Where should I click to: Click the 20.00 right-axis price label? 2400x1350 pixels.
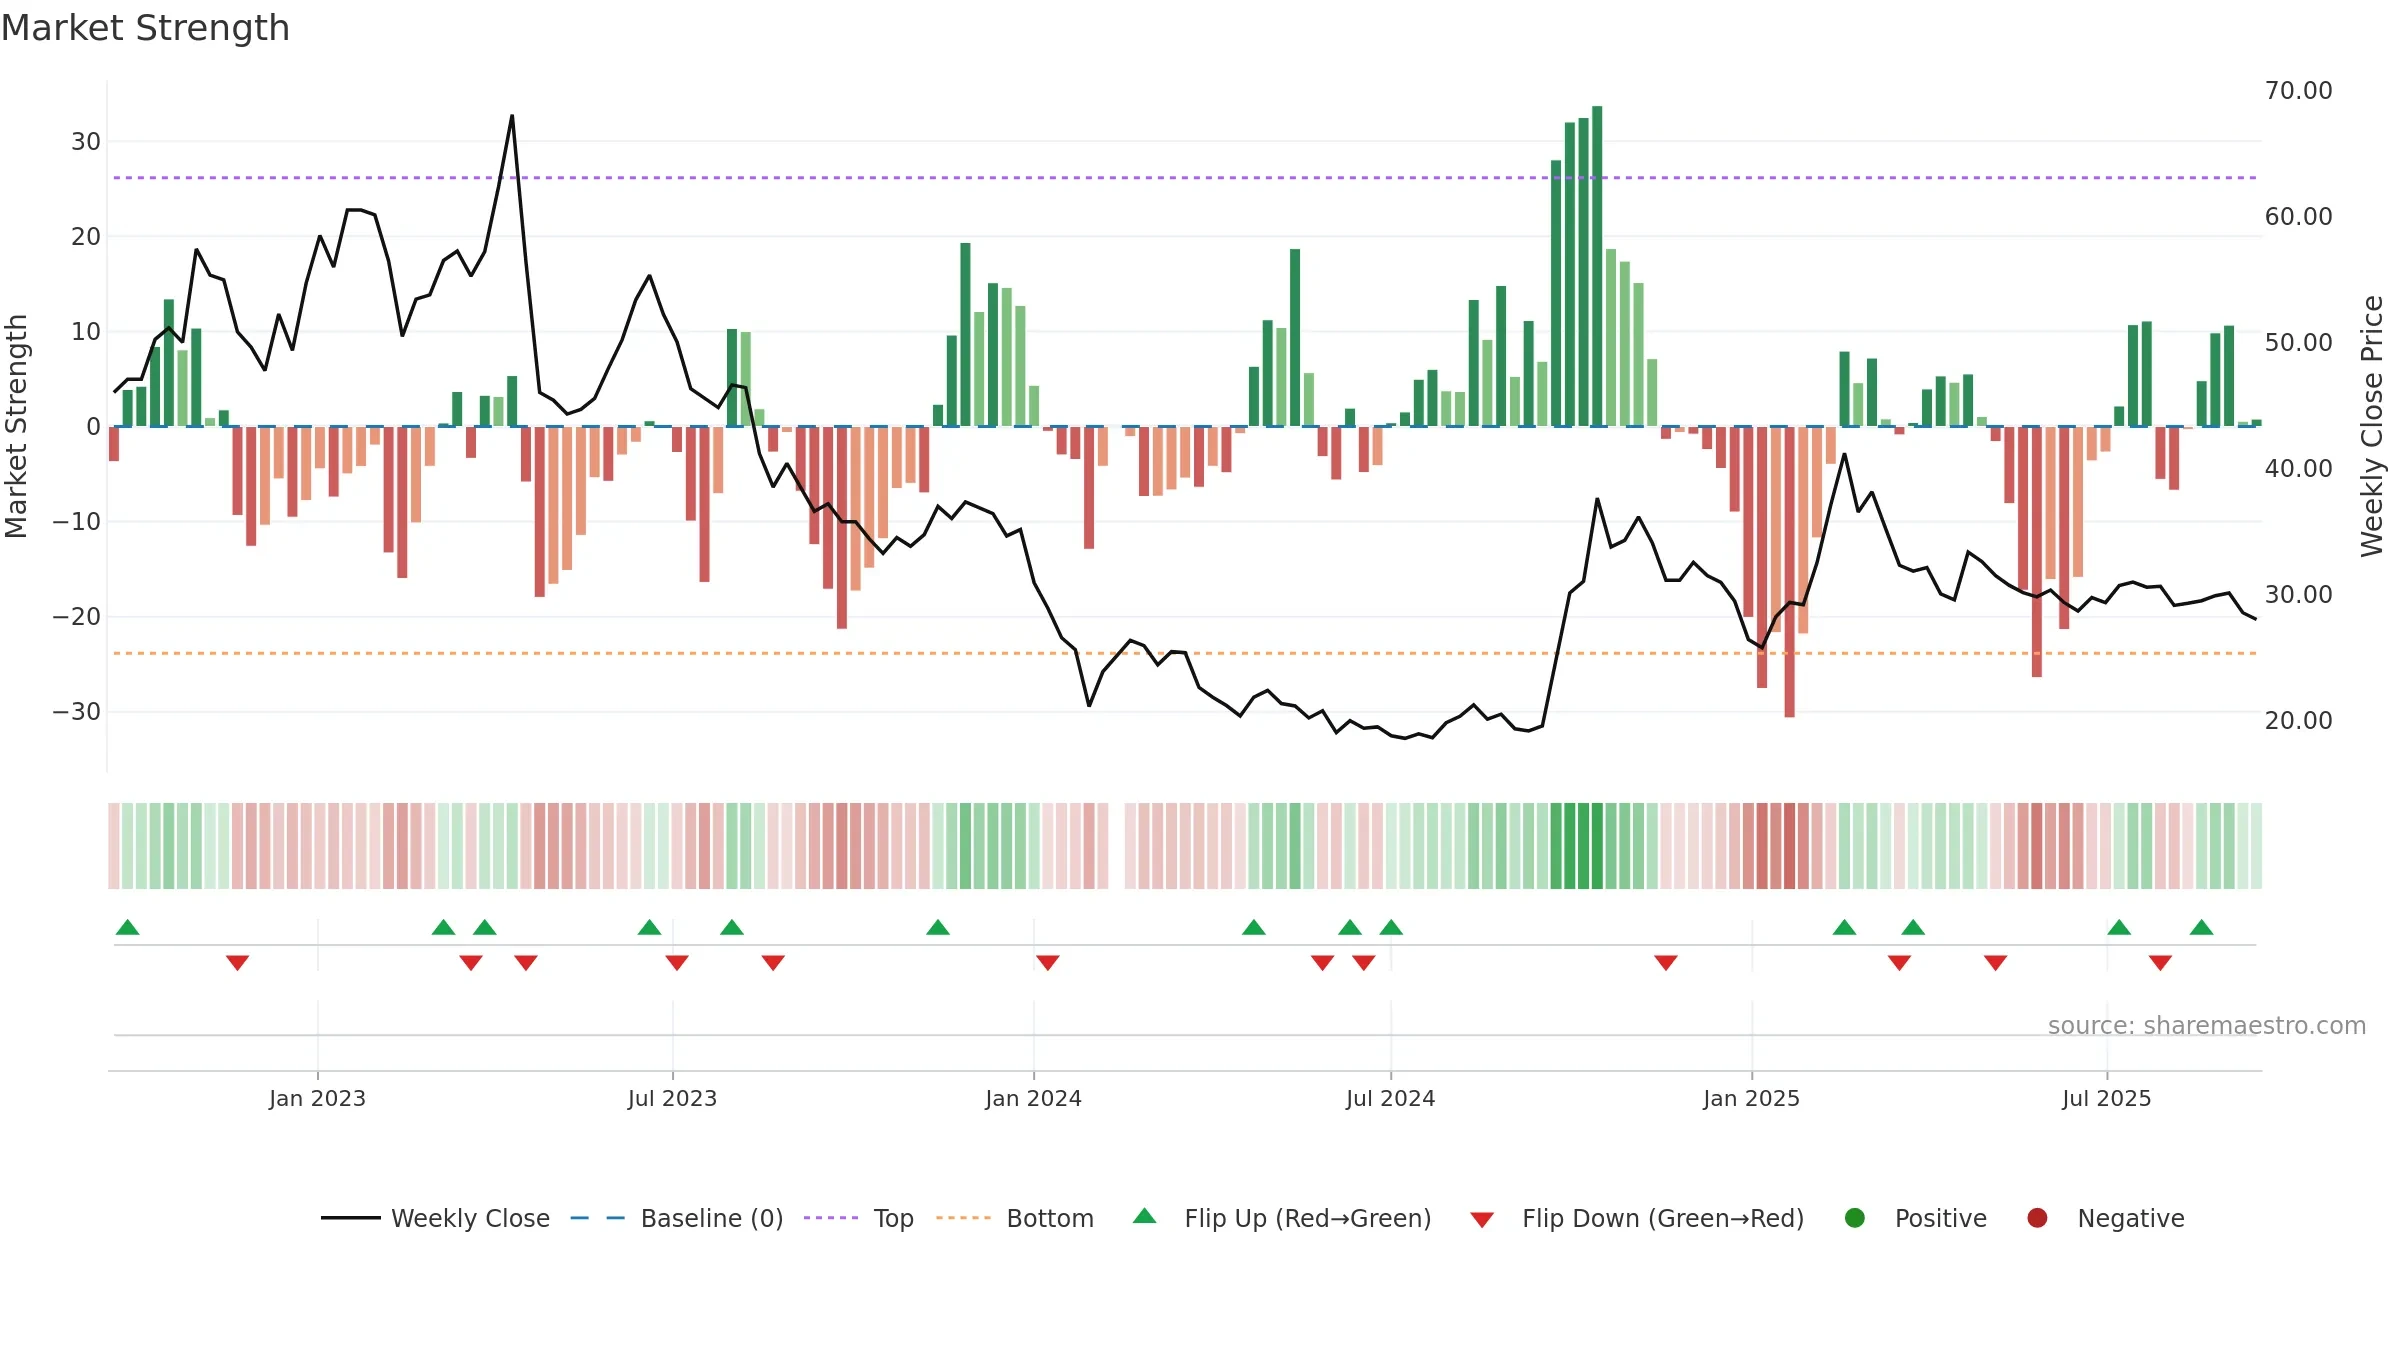2298,721
